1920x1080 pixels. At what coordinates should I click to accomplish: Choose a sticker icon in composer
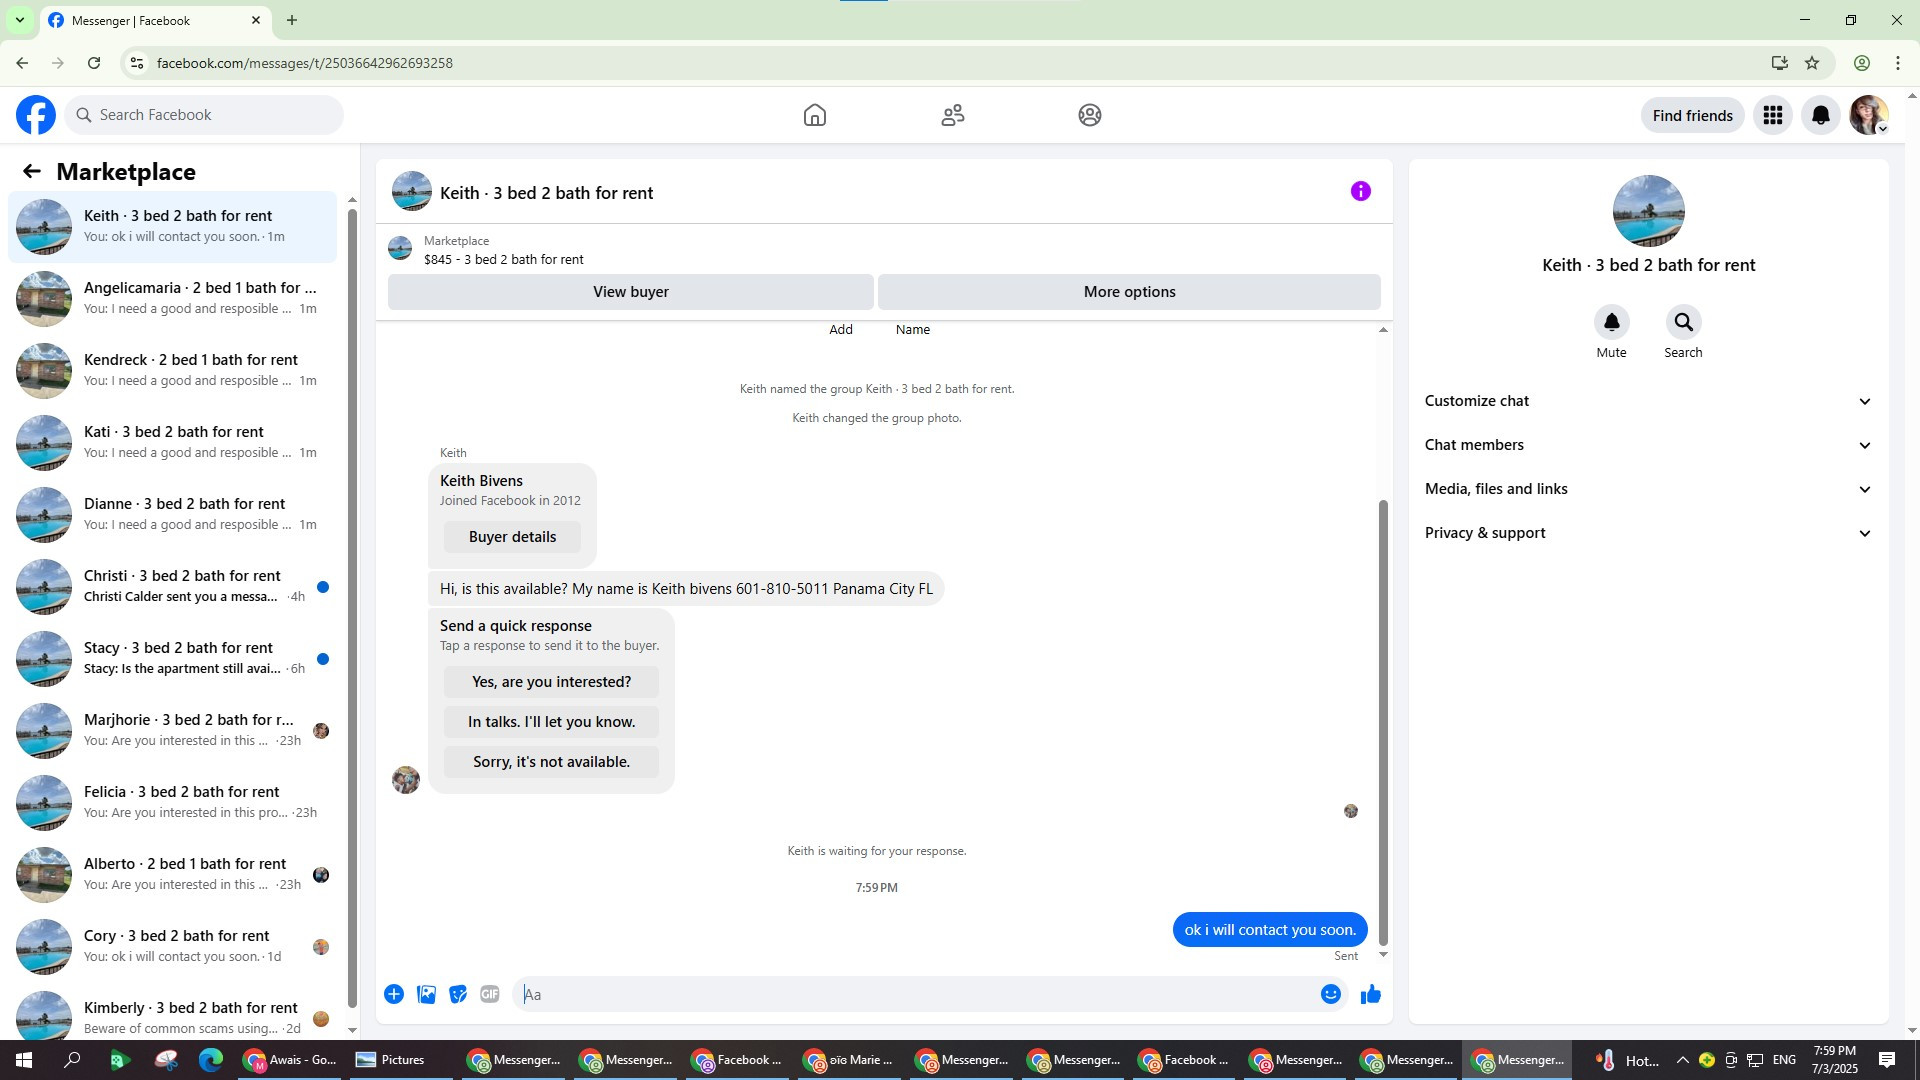[458, 994]
